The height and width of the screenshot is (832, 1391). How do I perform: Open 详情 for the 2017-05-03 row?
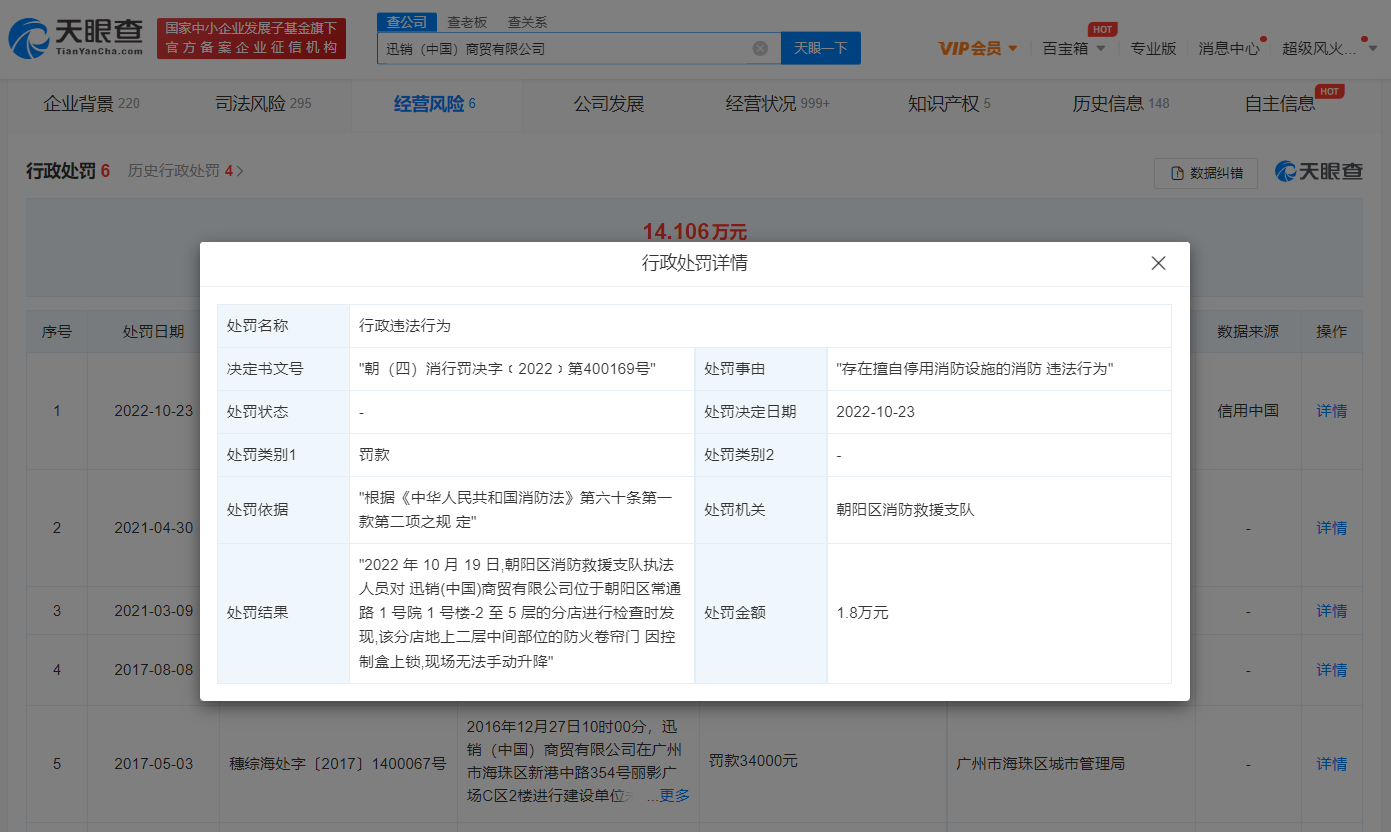(1331, 764)
